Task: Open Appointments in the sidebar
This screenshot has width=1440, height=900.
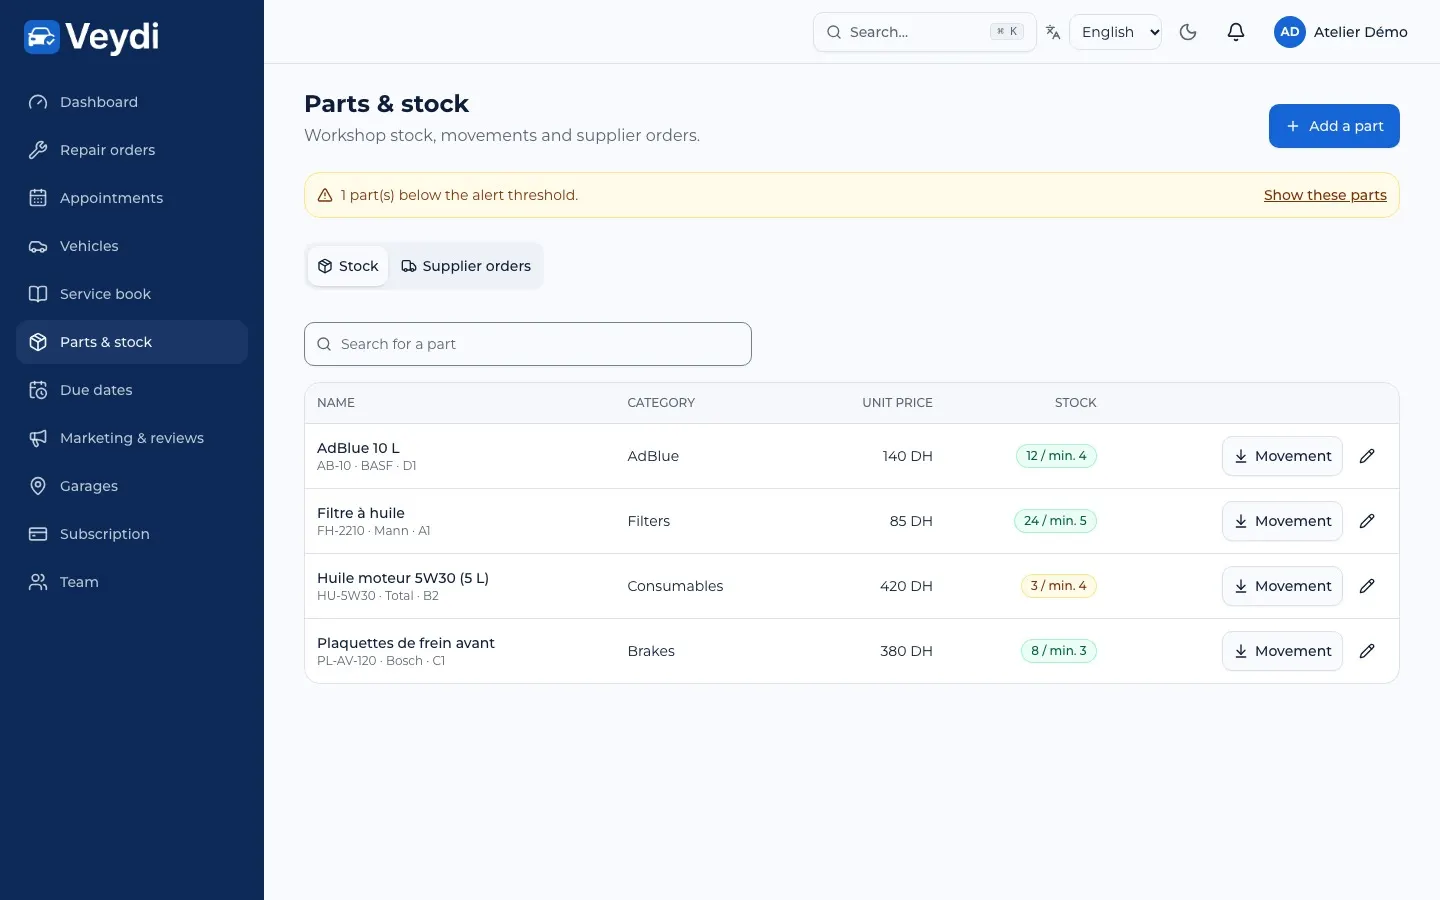Action: click(132, 198)
